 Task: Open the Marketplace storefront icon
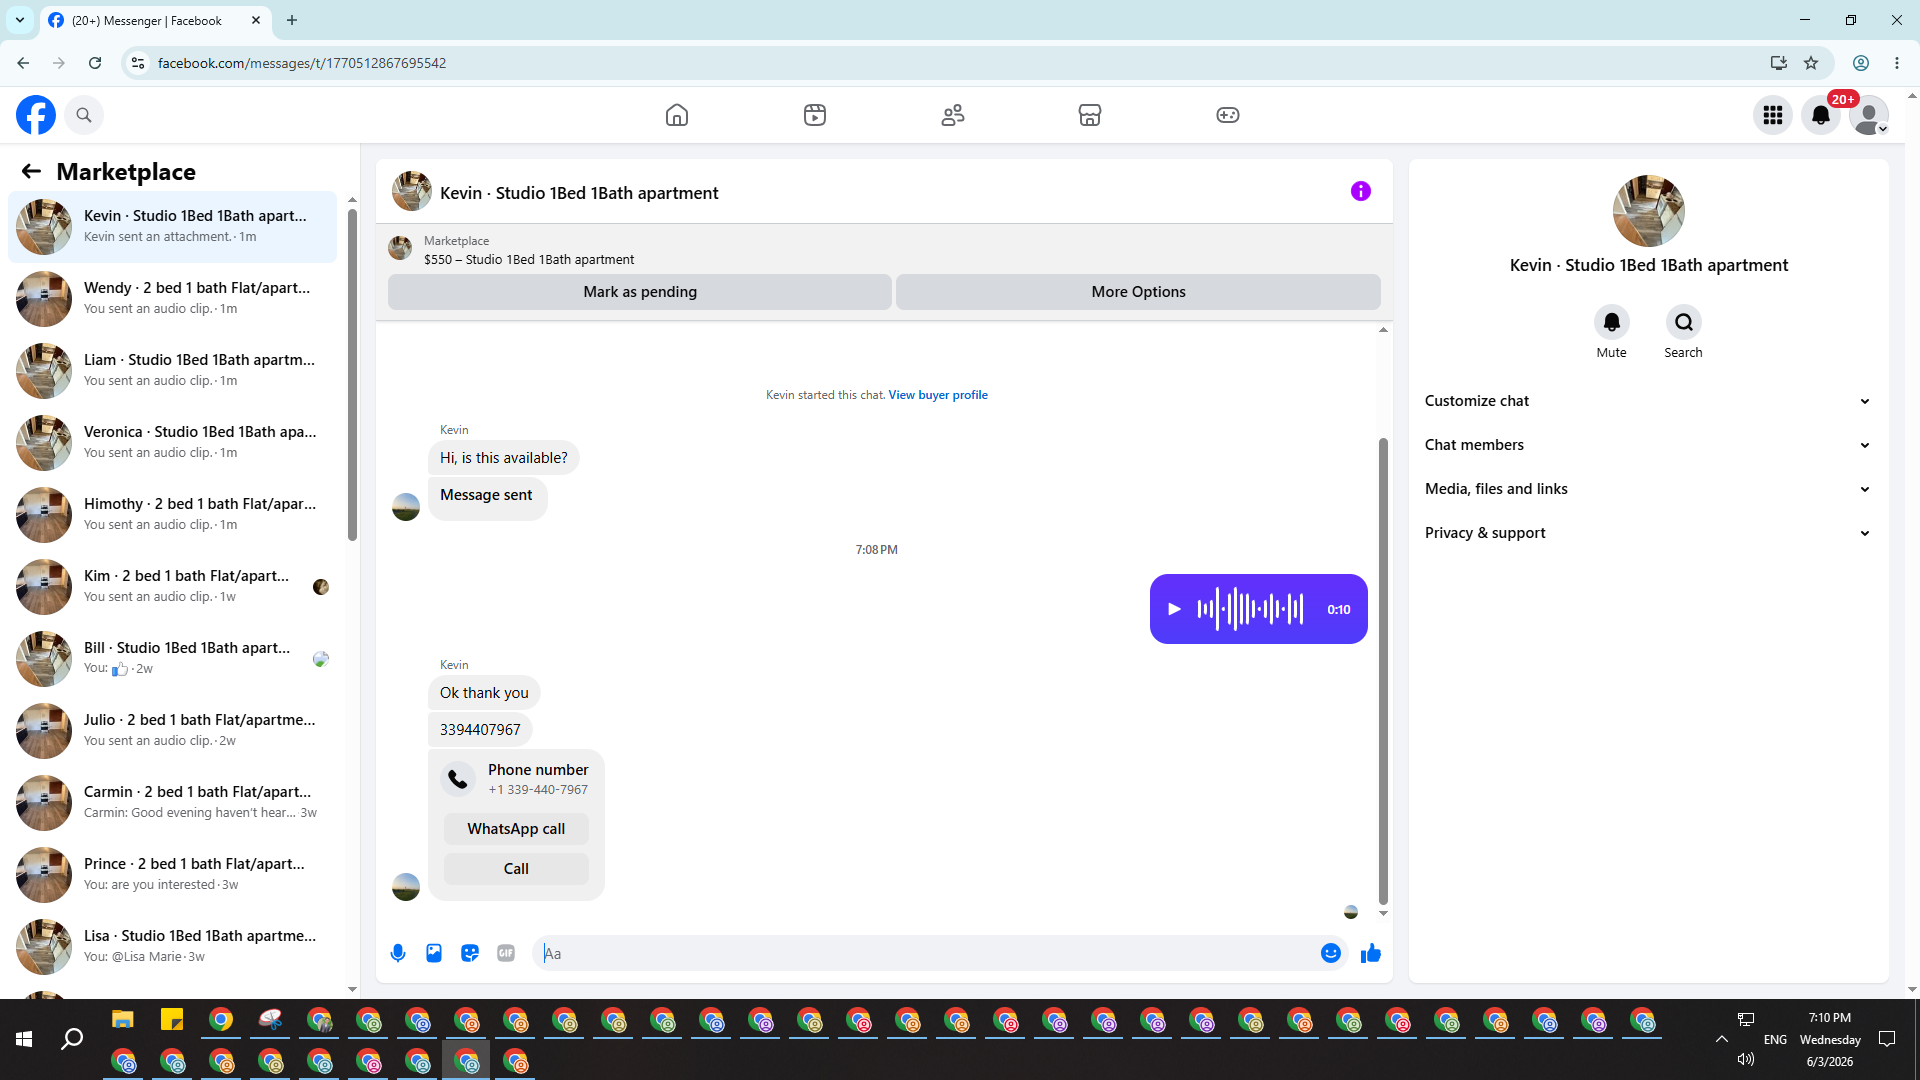coord(1090,115)
